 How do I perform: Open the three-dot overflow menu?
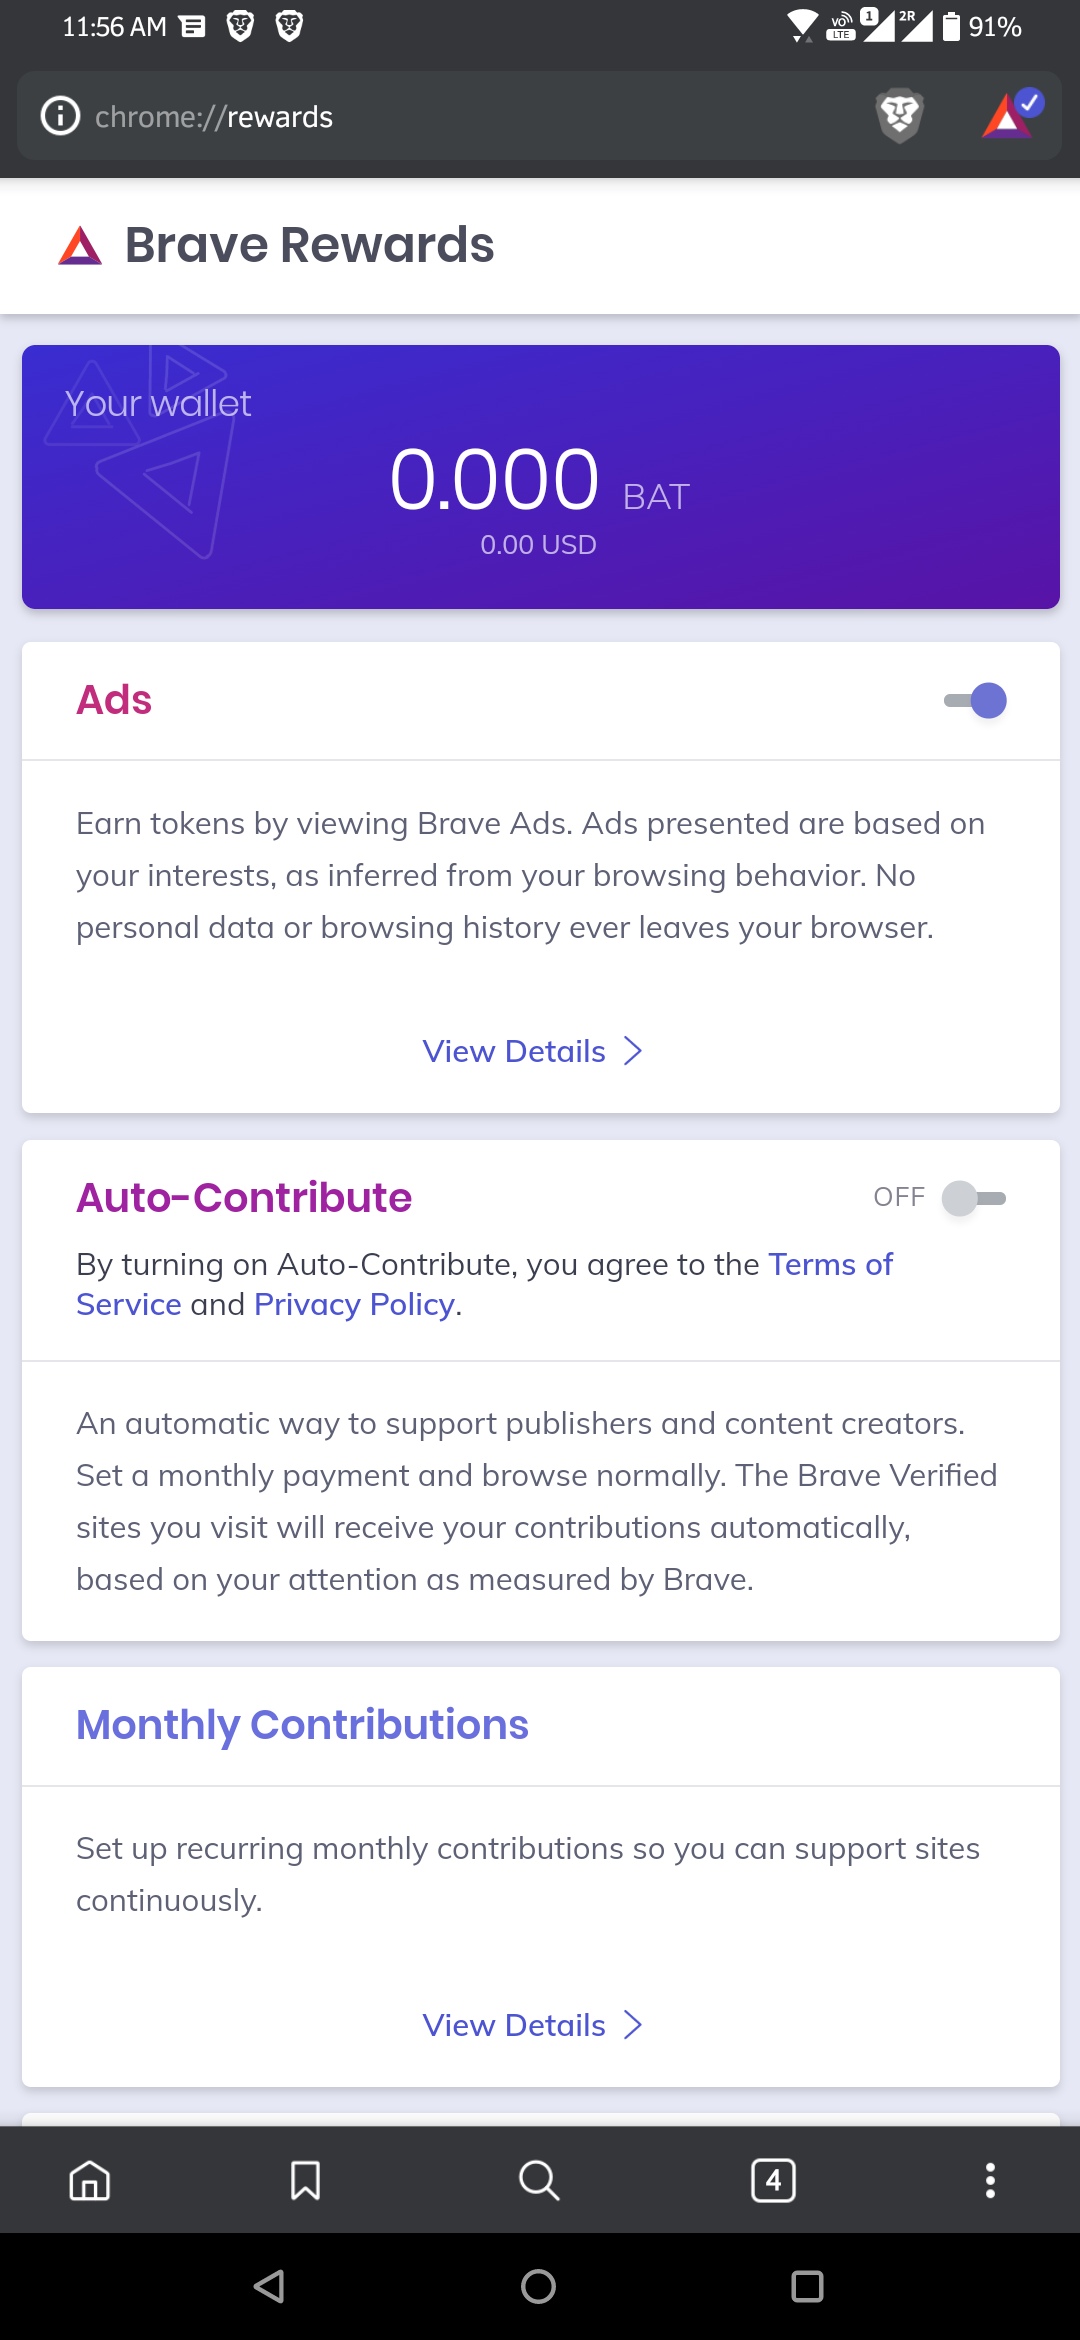pos(990,2180)
